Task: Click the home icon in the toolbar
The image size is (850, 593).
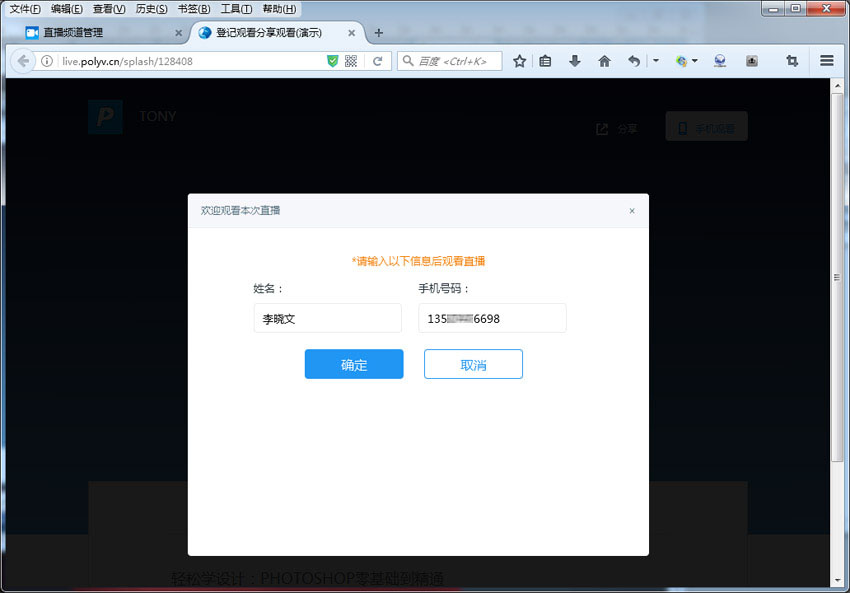Action: [604, 61]
